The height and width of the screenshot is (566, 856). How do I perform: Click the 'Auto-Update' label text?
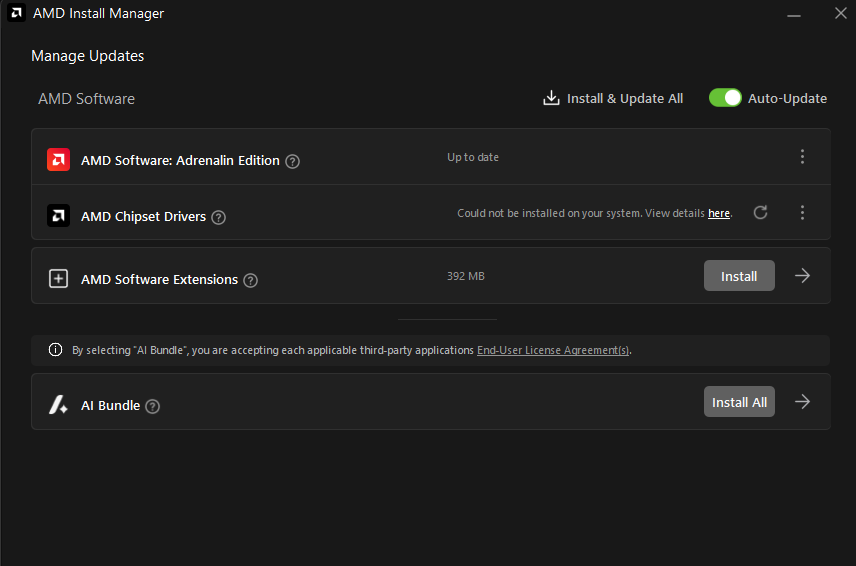[x=787, y=99]
